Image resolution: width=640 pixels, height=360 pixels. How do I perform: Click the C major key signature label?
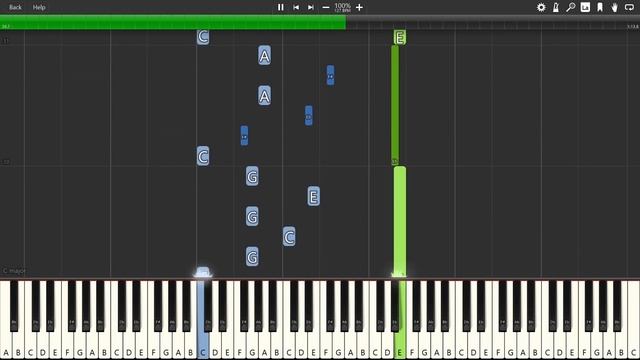click(x=14, y=271)
